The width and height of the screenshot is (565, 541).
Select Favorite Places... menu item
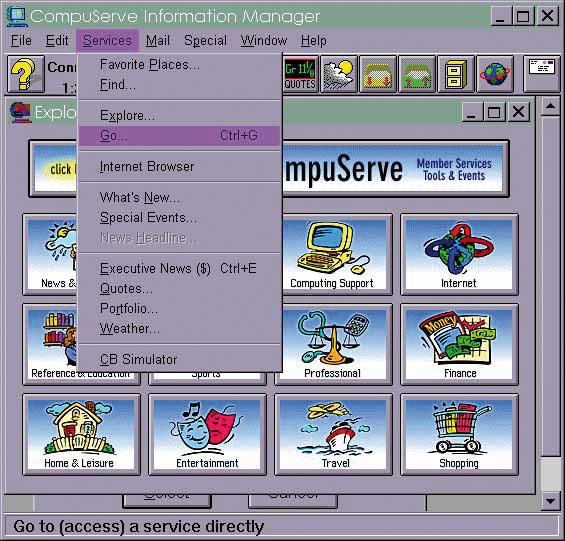click(179, 65)
